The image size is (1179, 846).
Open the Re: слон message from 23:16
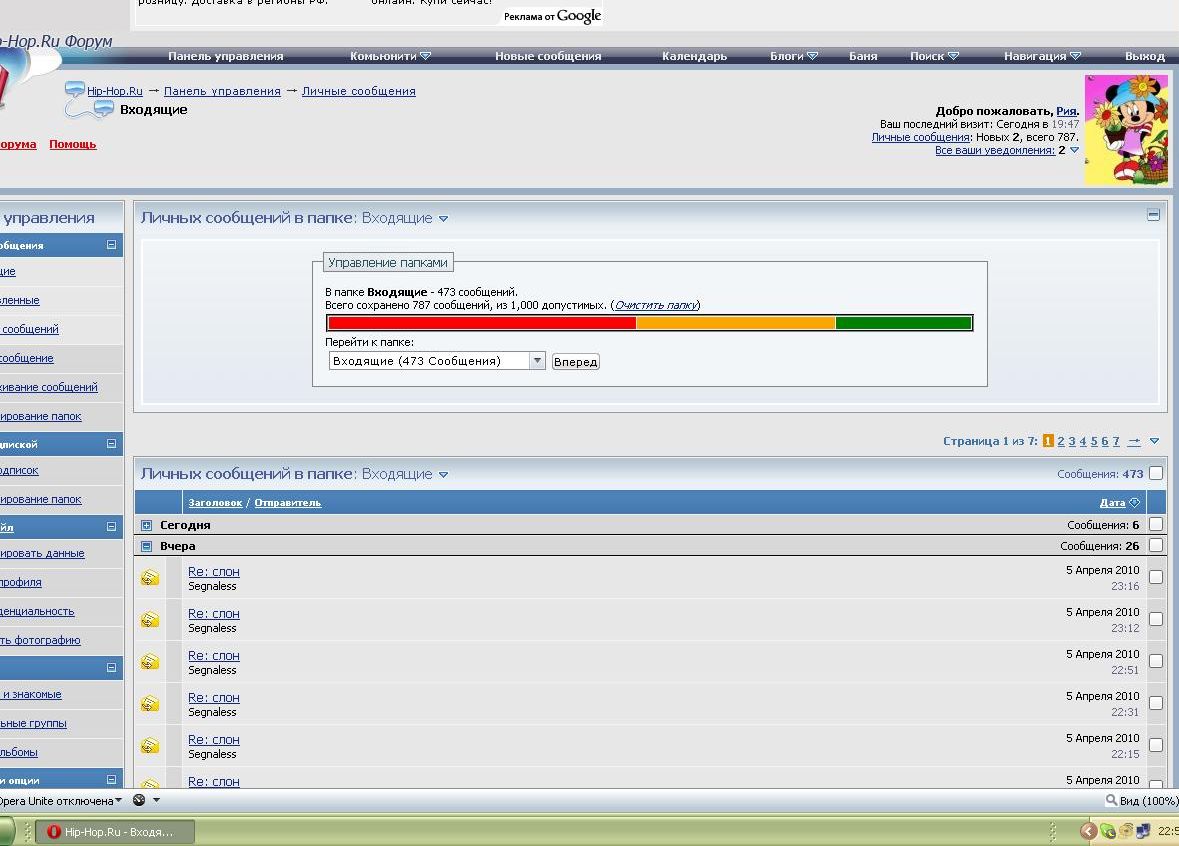214,572
